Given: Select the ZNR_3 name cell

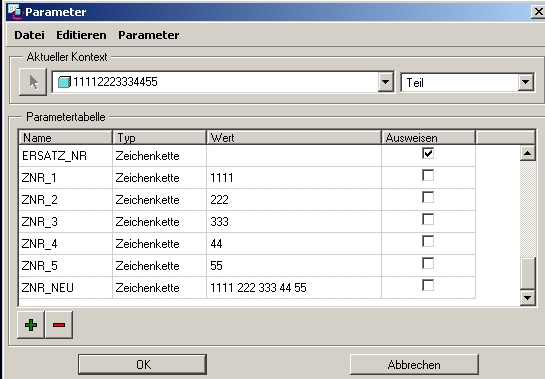Looking at the screenshot, I should pos(66,221).
